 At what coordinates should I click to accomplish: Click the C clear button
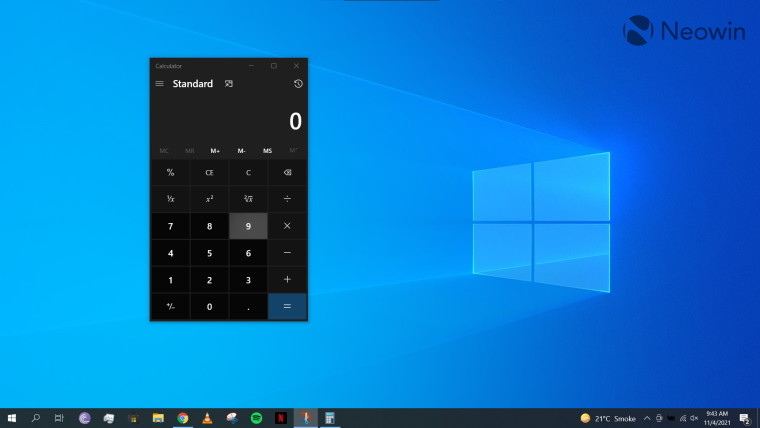tap(248, 173)
